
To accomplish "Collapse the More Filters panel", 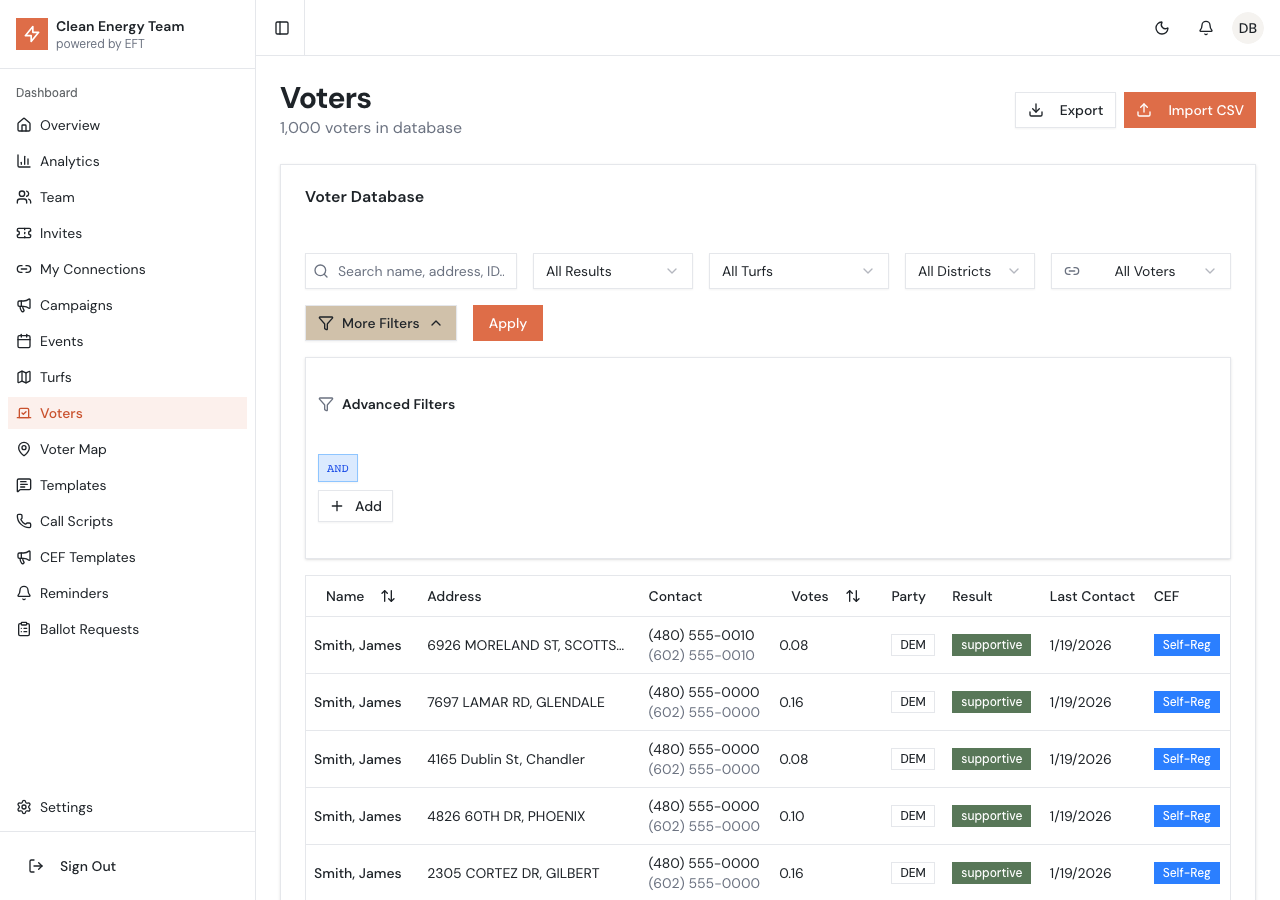I will point(380,323).
